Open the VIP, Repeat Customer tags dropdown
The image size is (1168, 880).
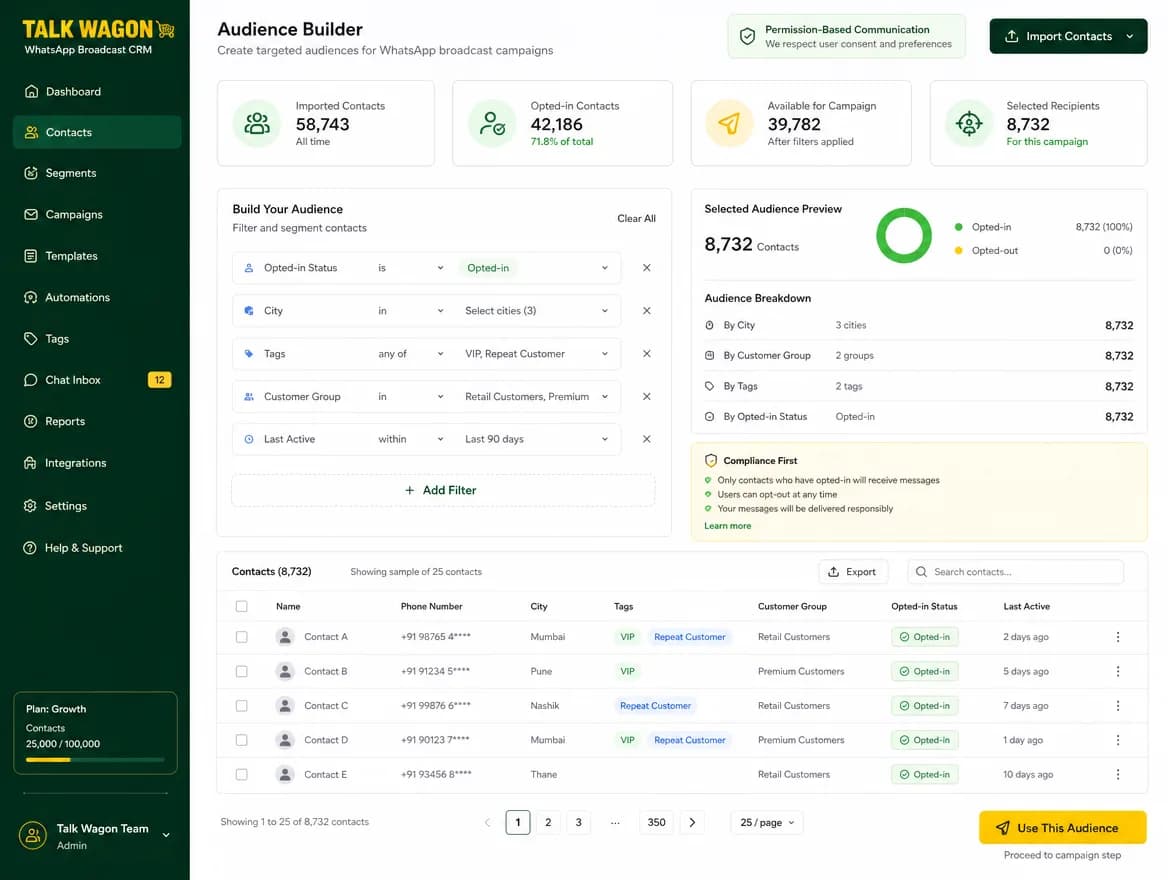[x=537, y=354]
